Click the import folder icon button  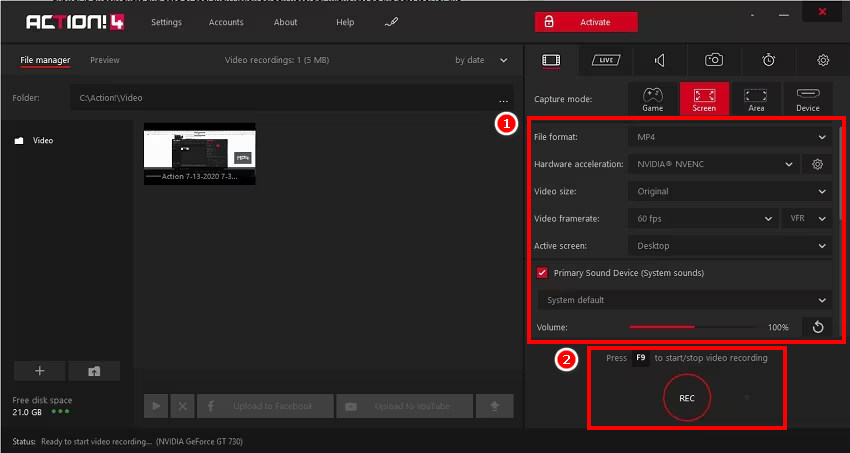[94, 371]
